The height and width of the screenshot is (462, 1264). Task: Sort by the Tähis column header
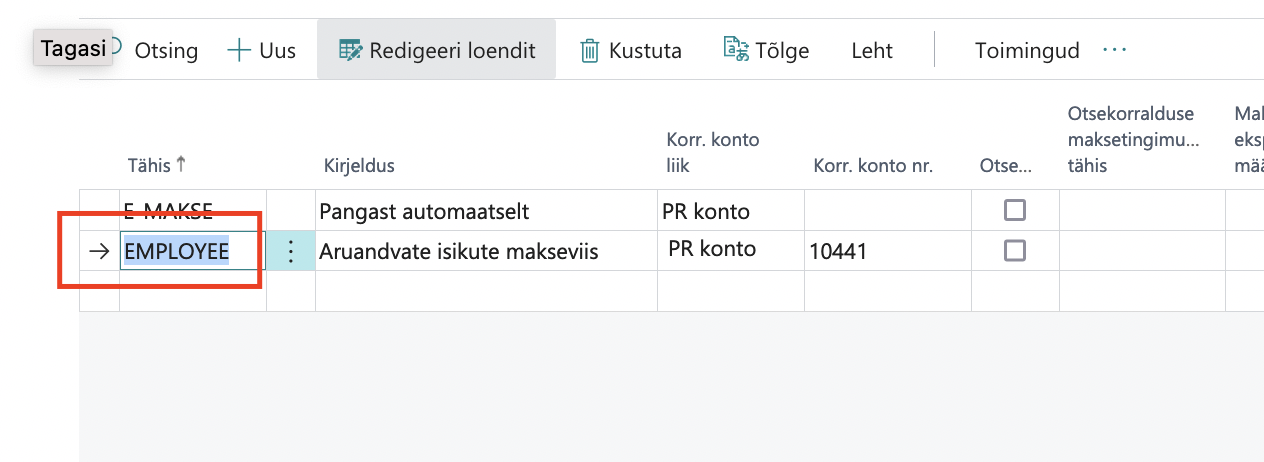coord(156,165)
